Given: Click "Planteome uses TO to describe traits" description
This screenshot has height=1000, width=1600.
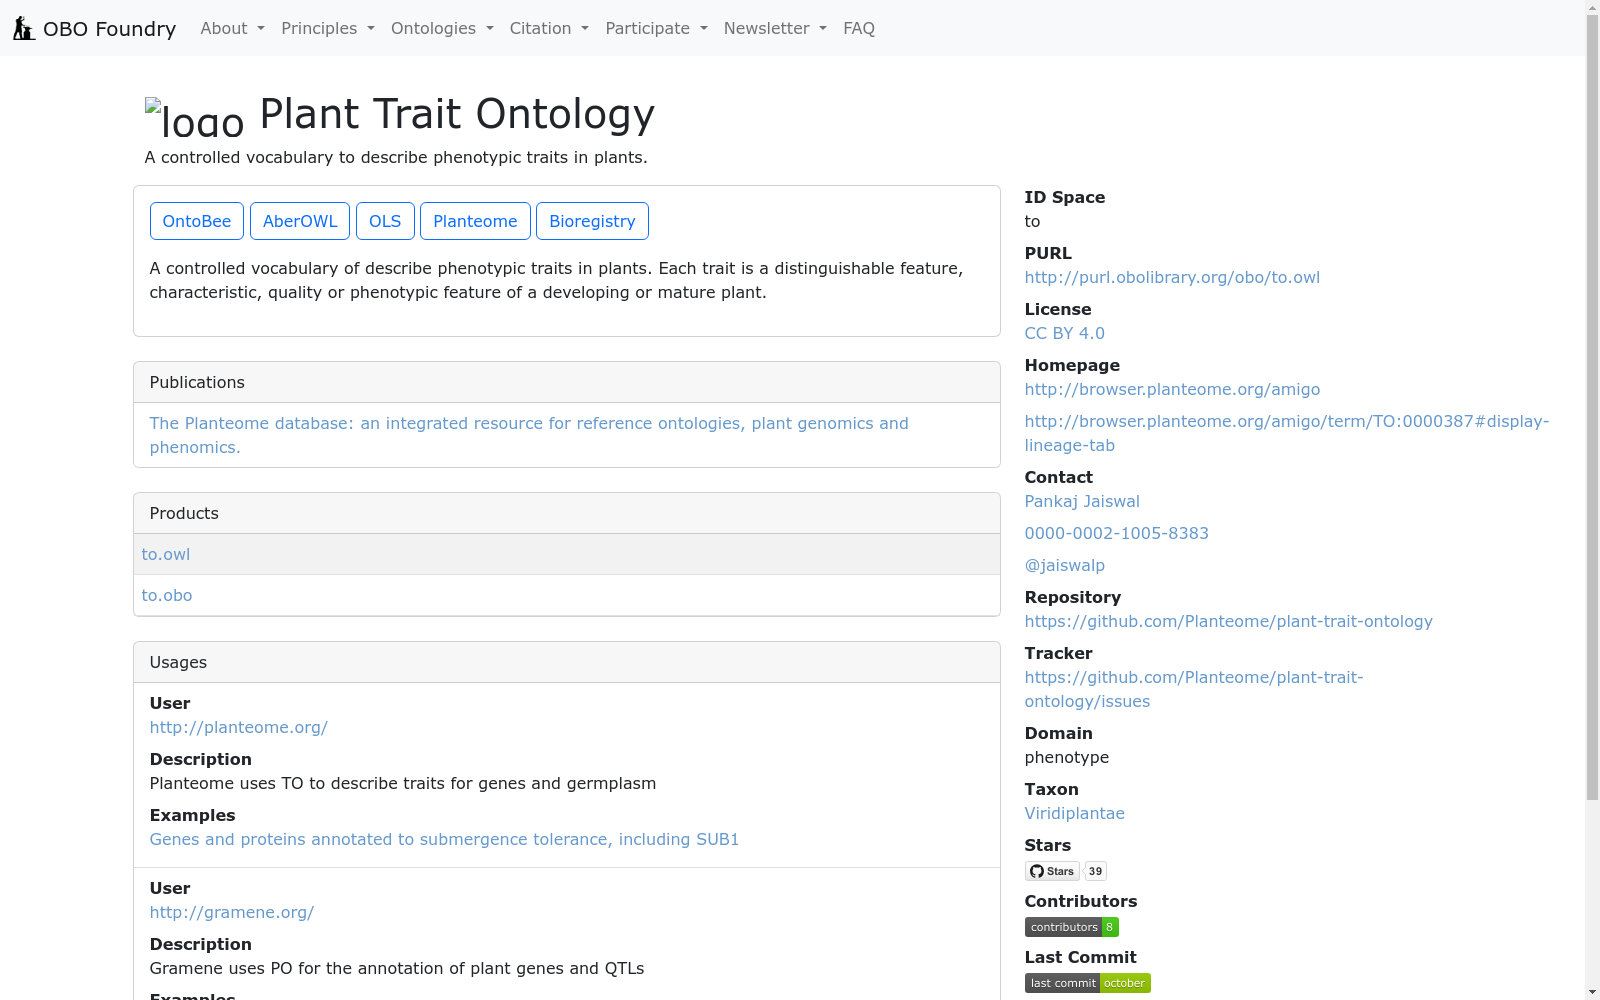Looking at the screenshot, I should [x=403, y=783].
